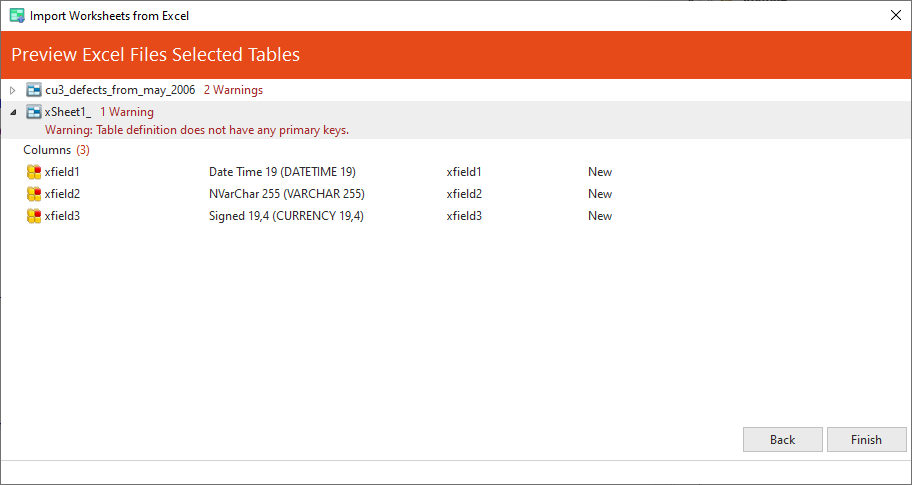Select Signed 19,4 CURRENCY type of xfield3

pyautogui.click(x=286, y=216)
